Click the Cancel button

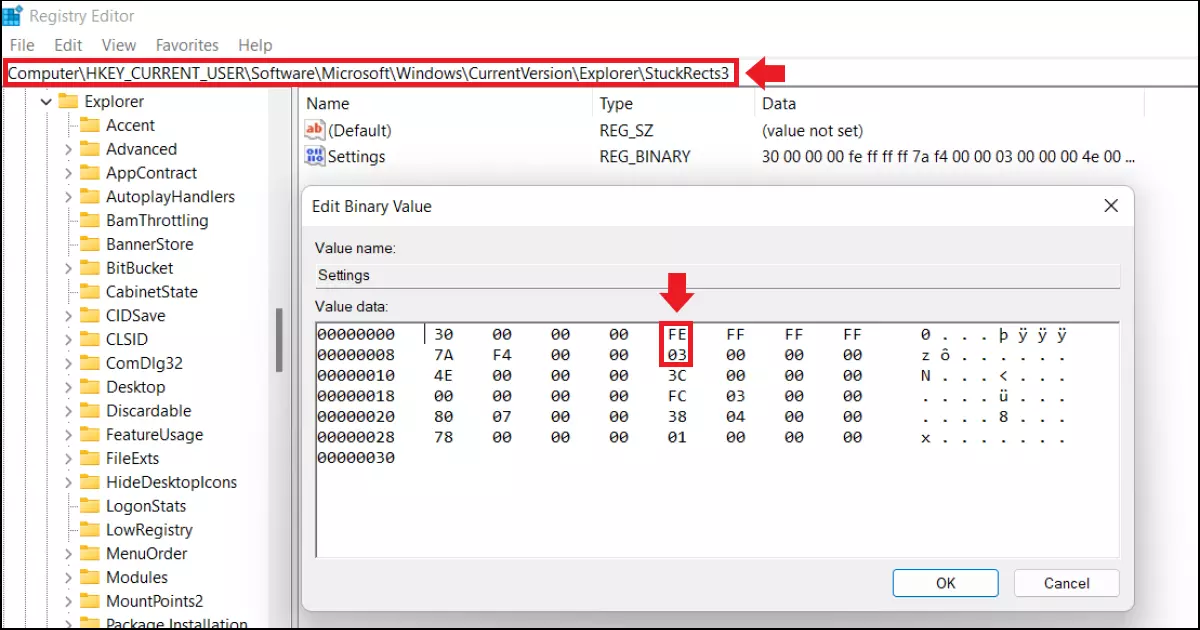point(1066,583)
